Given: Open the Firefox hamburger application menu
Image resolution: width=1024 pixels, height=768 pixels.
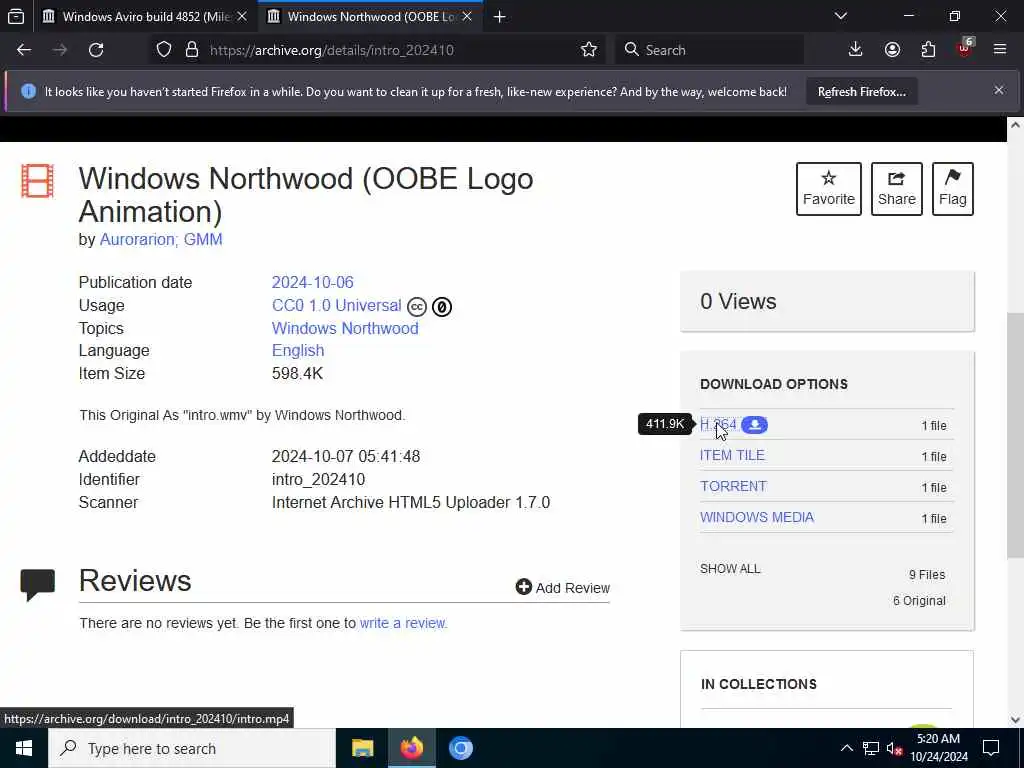Looking at the screenshot, I should point(1000,50).
